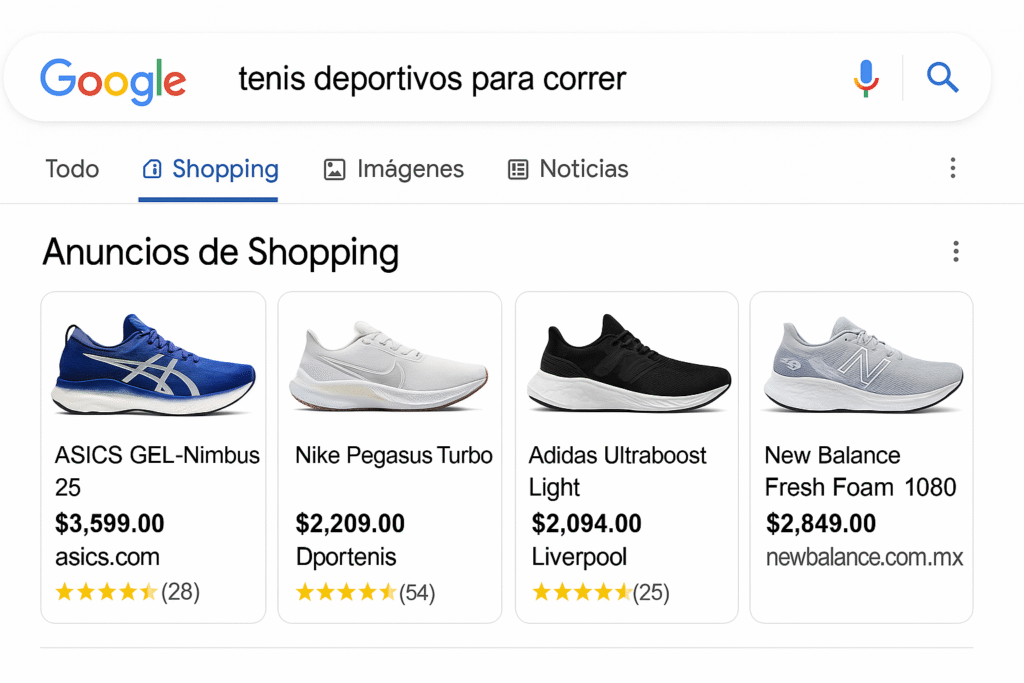The width and height of the screenshot is (1024, 683).
Task: Open the three-dot menu beside the tabs
Action: (953, 168)
